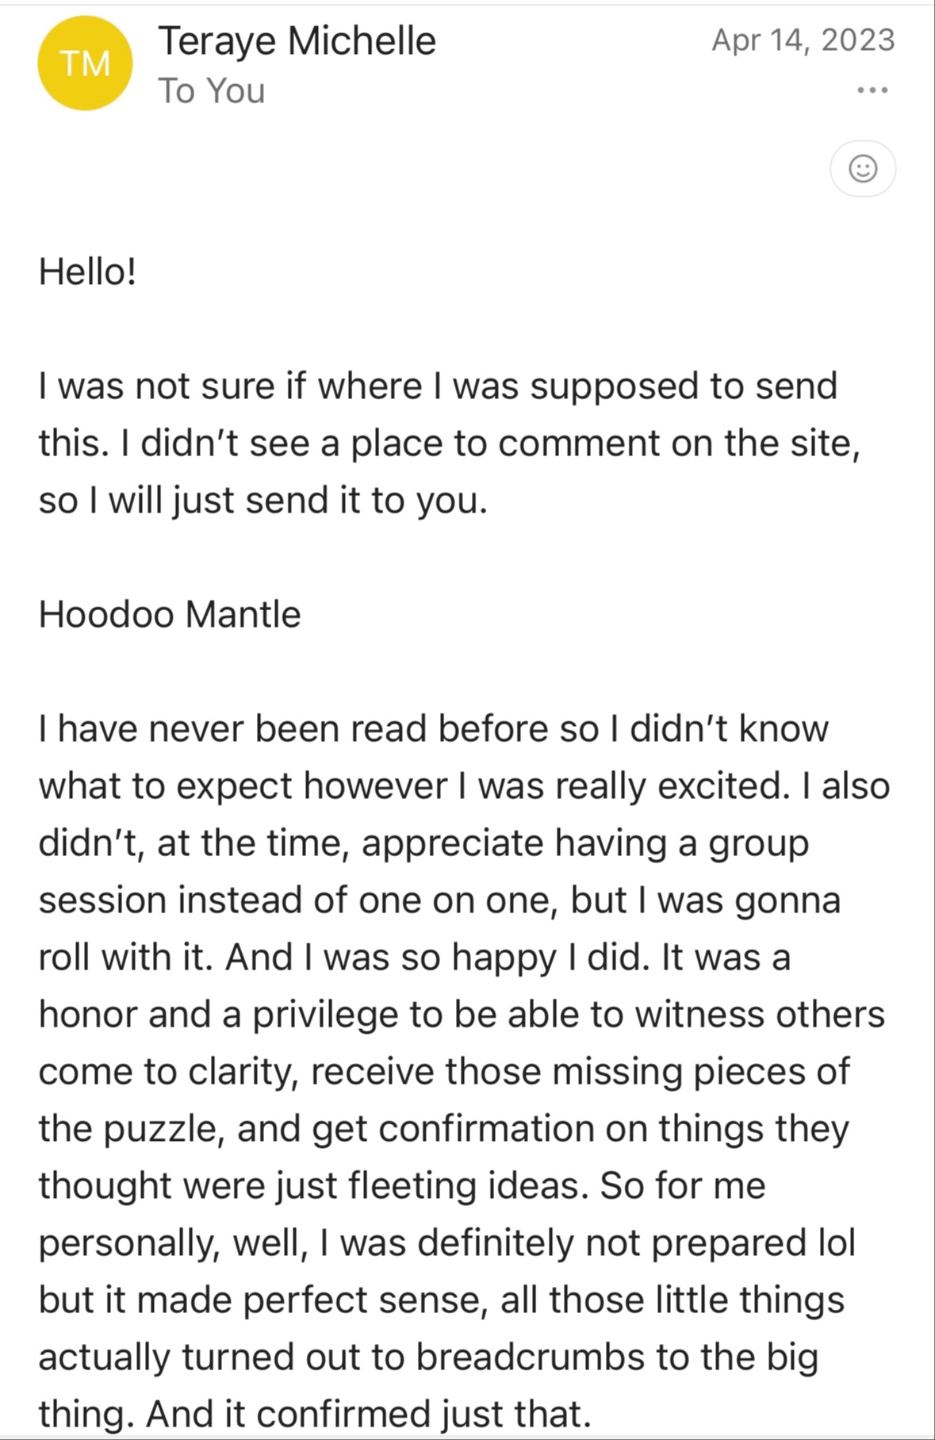
Task: Click the line "so I will just send it to you."
Action: (263, 500)
